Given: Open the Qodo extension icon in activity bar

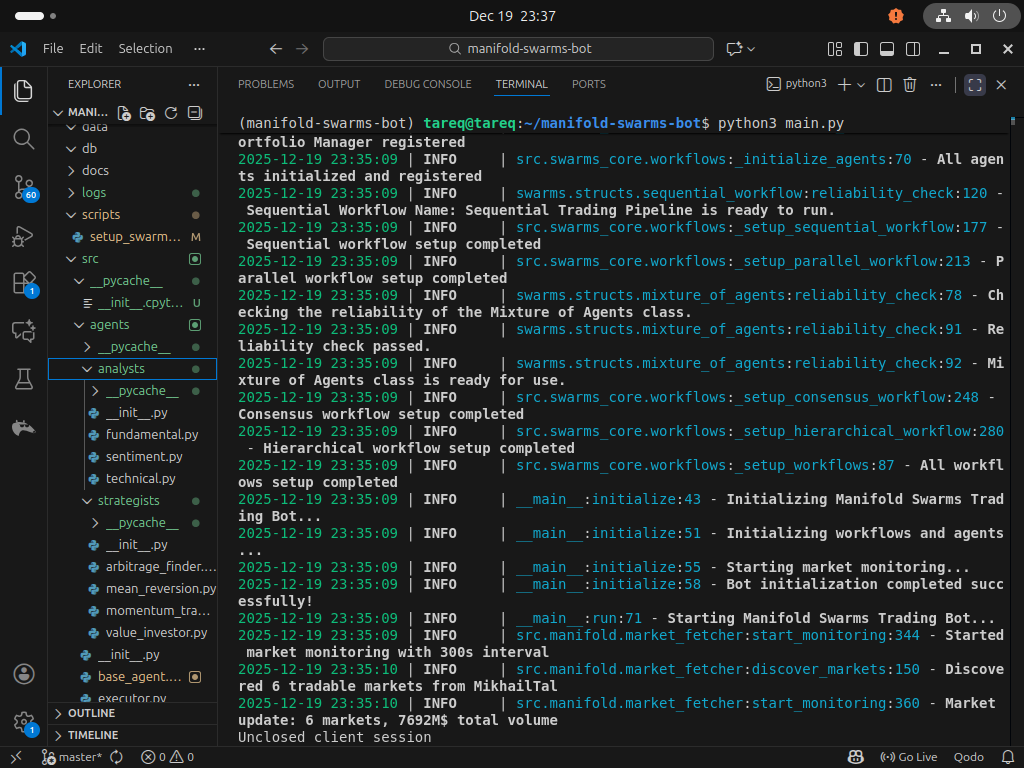Looking at the screenshot, I should point(24,428).
